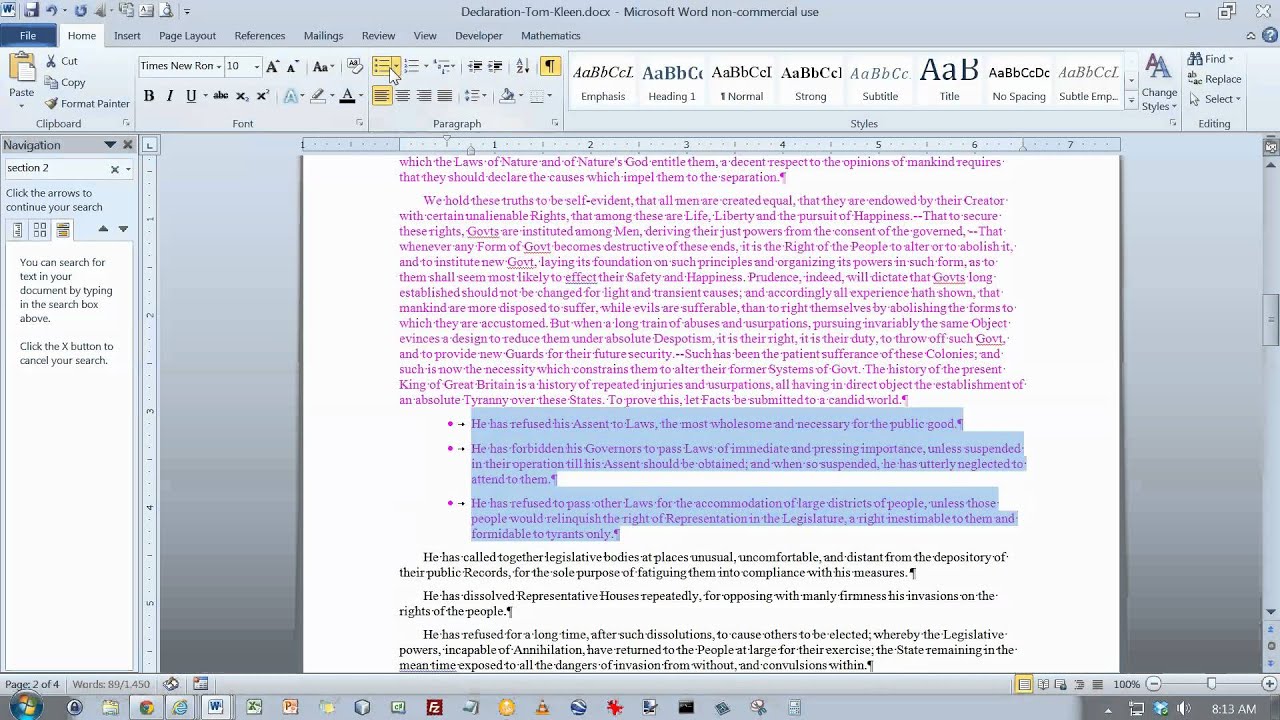The width and height of the screenshot is (1280, 720).
Task: Click the Text Highlight Color marker
Action: [317, 96]
